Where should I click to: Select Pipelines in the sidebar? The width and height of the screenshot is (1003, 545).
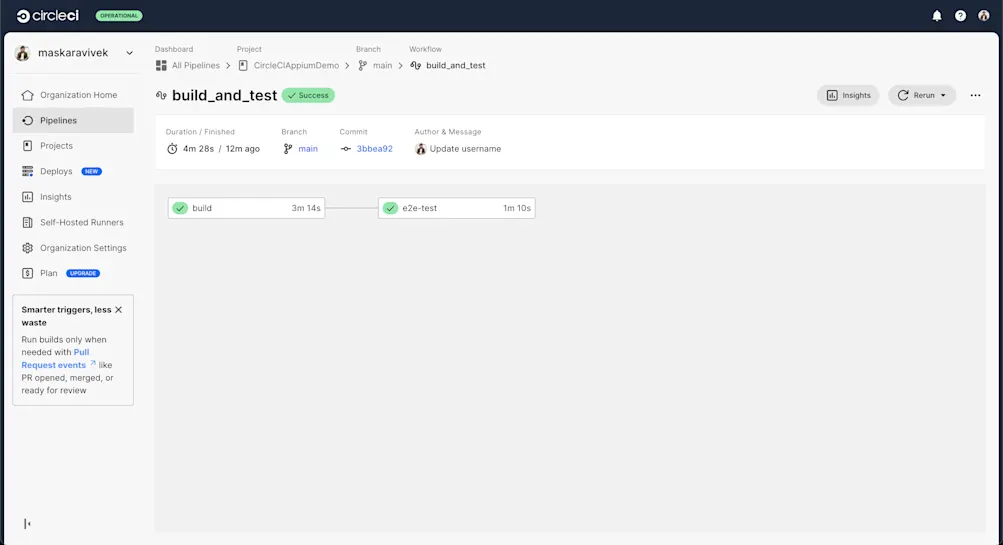(73, 120)
